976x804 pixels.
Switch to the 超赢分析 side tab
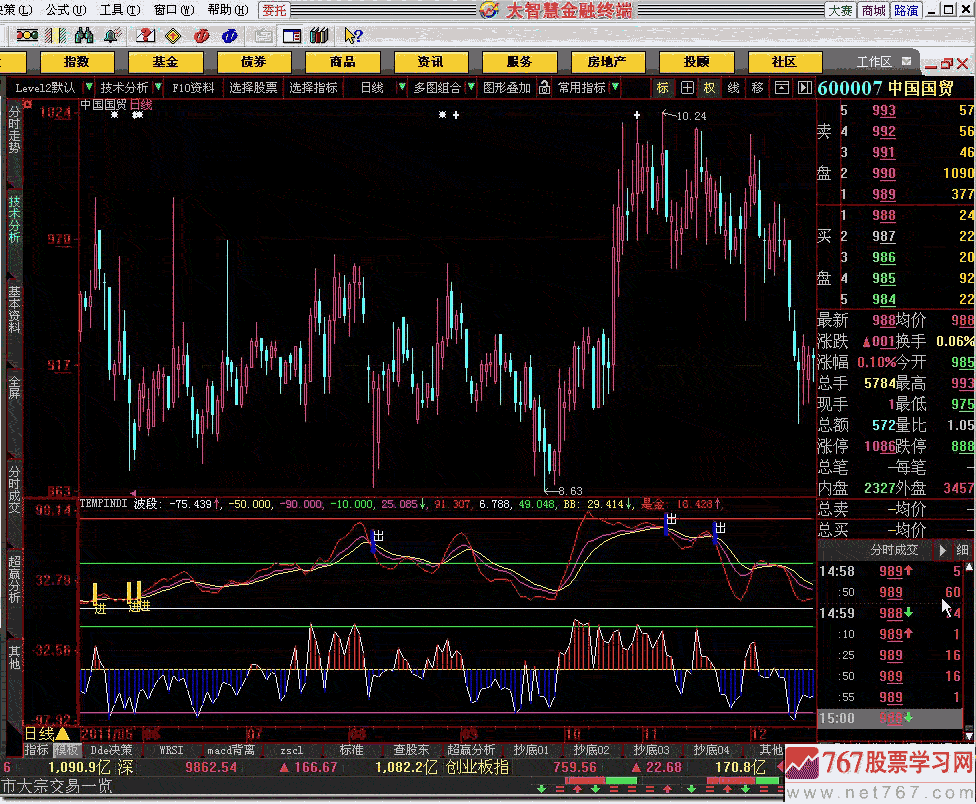click(x=14, y=579)
